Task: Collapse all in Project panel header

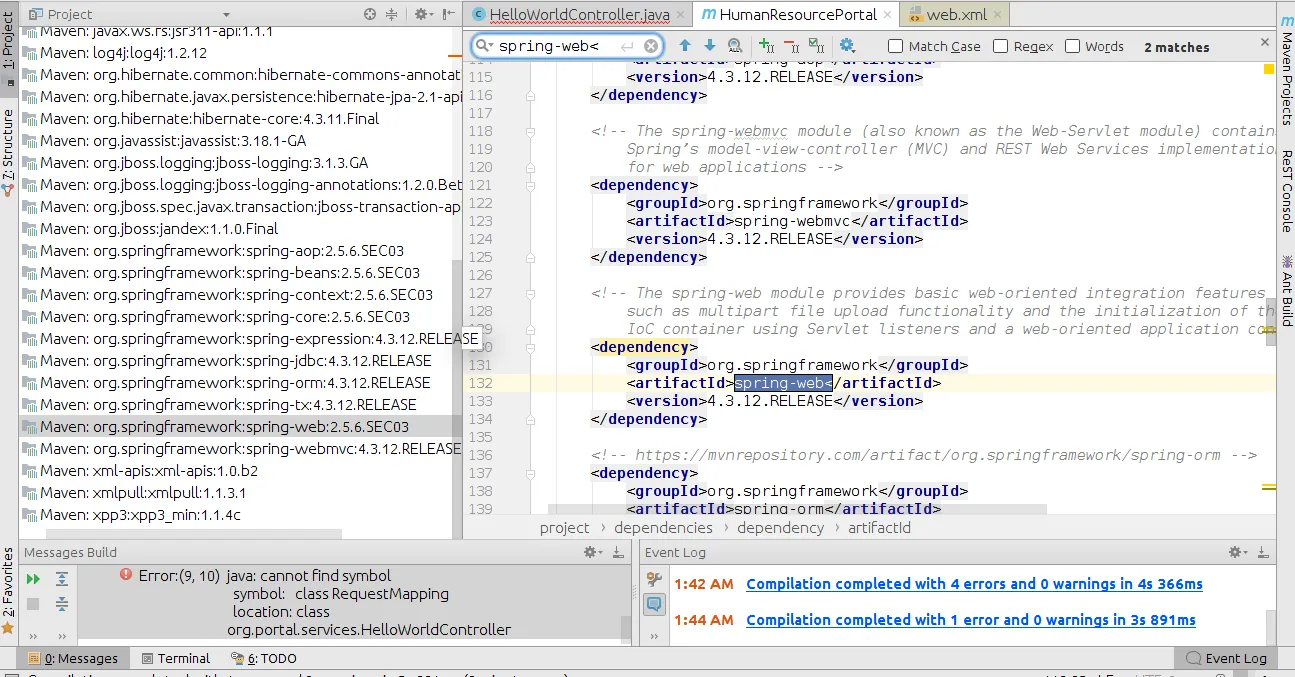Action: [391, 14]
